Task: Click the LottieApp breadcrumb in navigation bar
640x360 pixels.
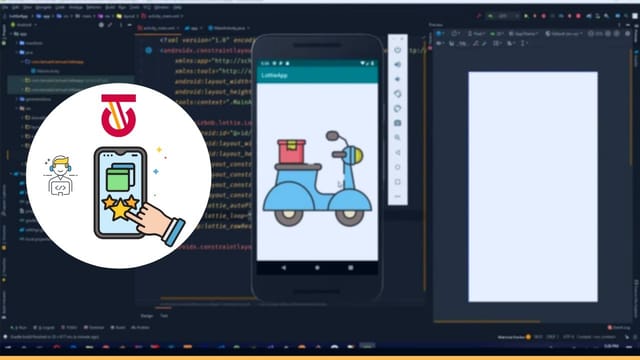Action: pyautogui.click(x=18, y=16)
